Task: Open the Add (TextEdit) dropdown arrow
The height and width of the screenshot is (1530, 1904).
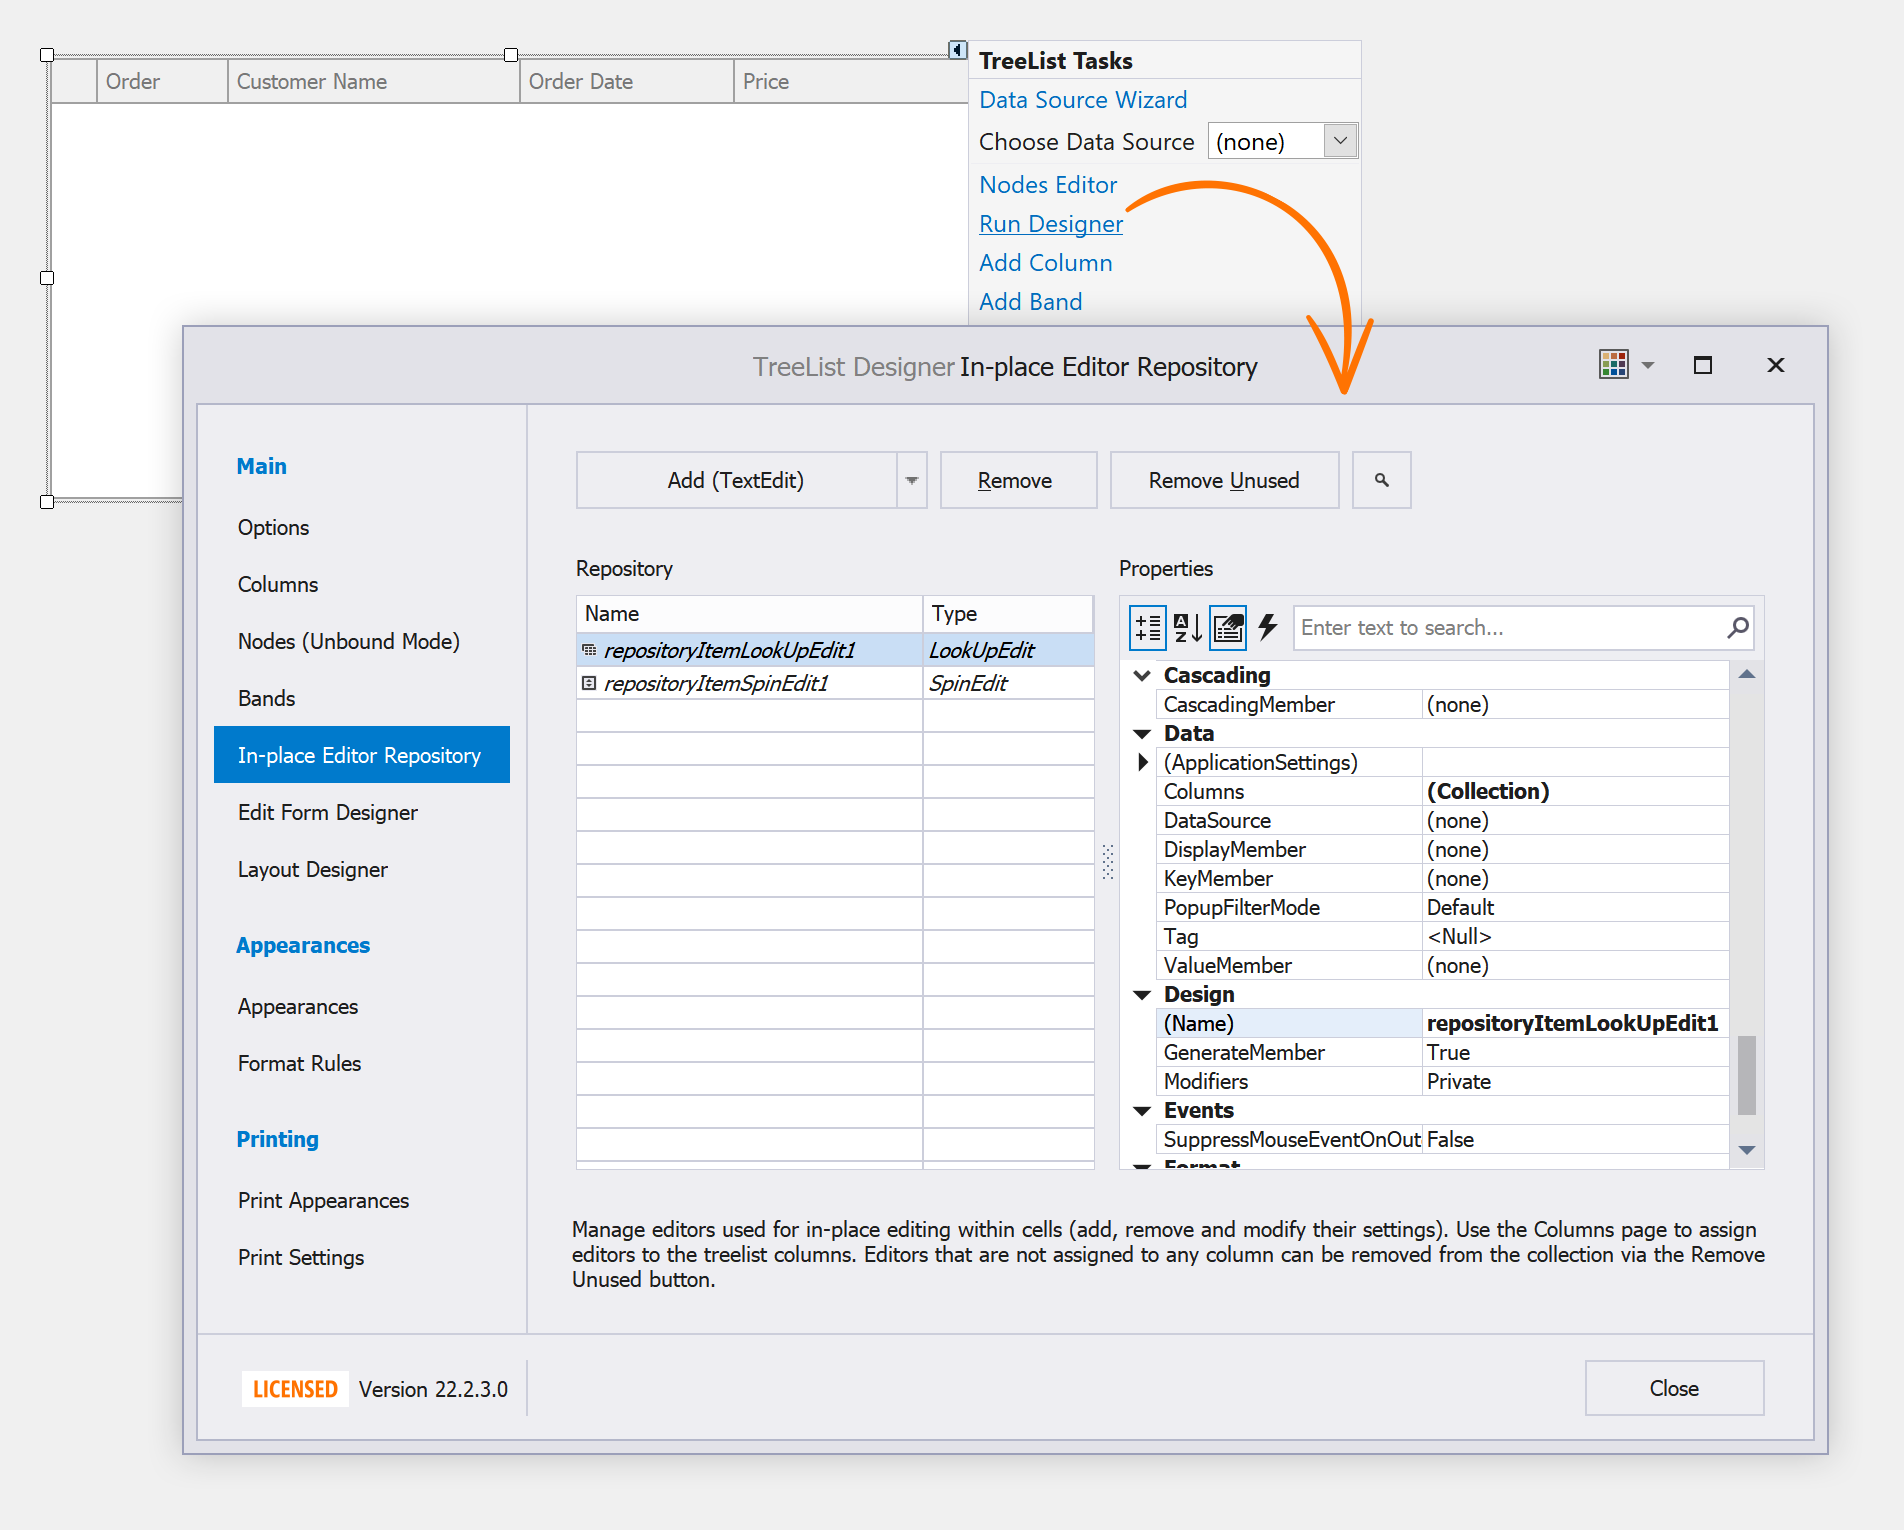Action: pyautogui.click(x=911, y=481)
